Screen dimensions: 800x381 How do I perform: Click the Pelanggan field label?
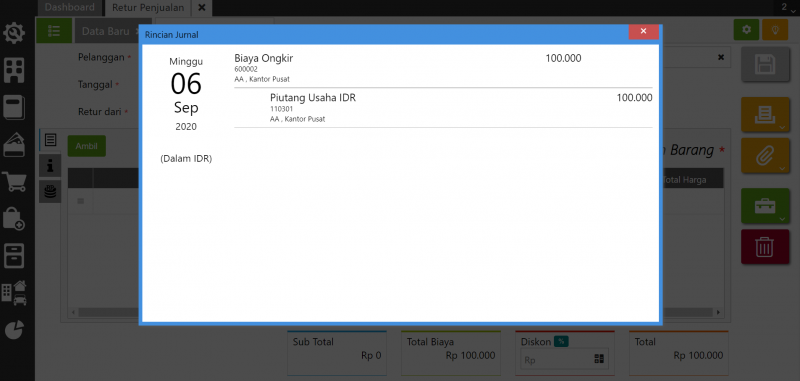tap(101, 57)
